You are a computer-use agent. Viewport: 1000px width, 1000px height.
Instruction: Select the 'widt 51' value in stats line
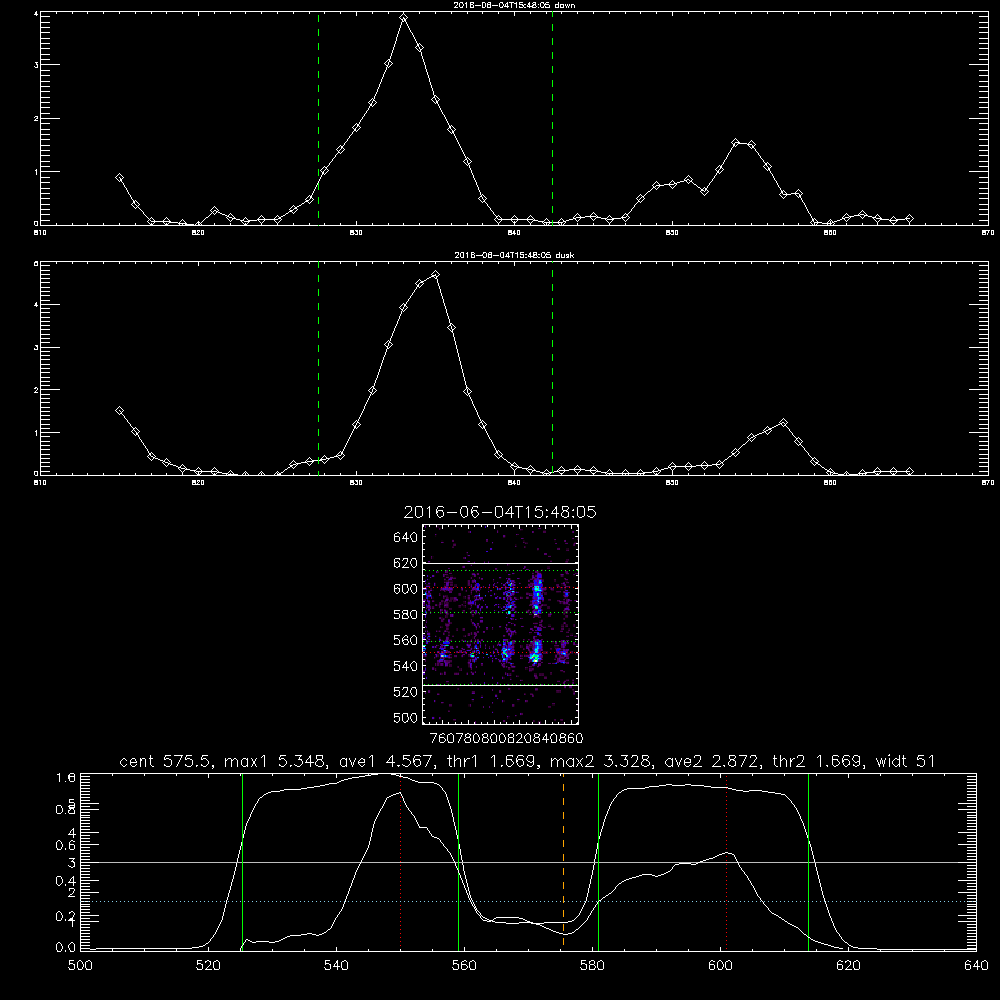[906, 761]
